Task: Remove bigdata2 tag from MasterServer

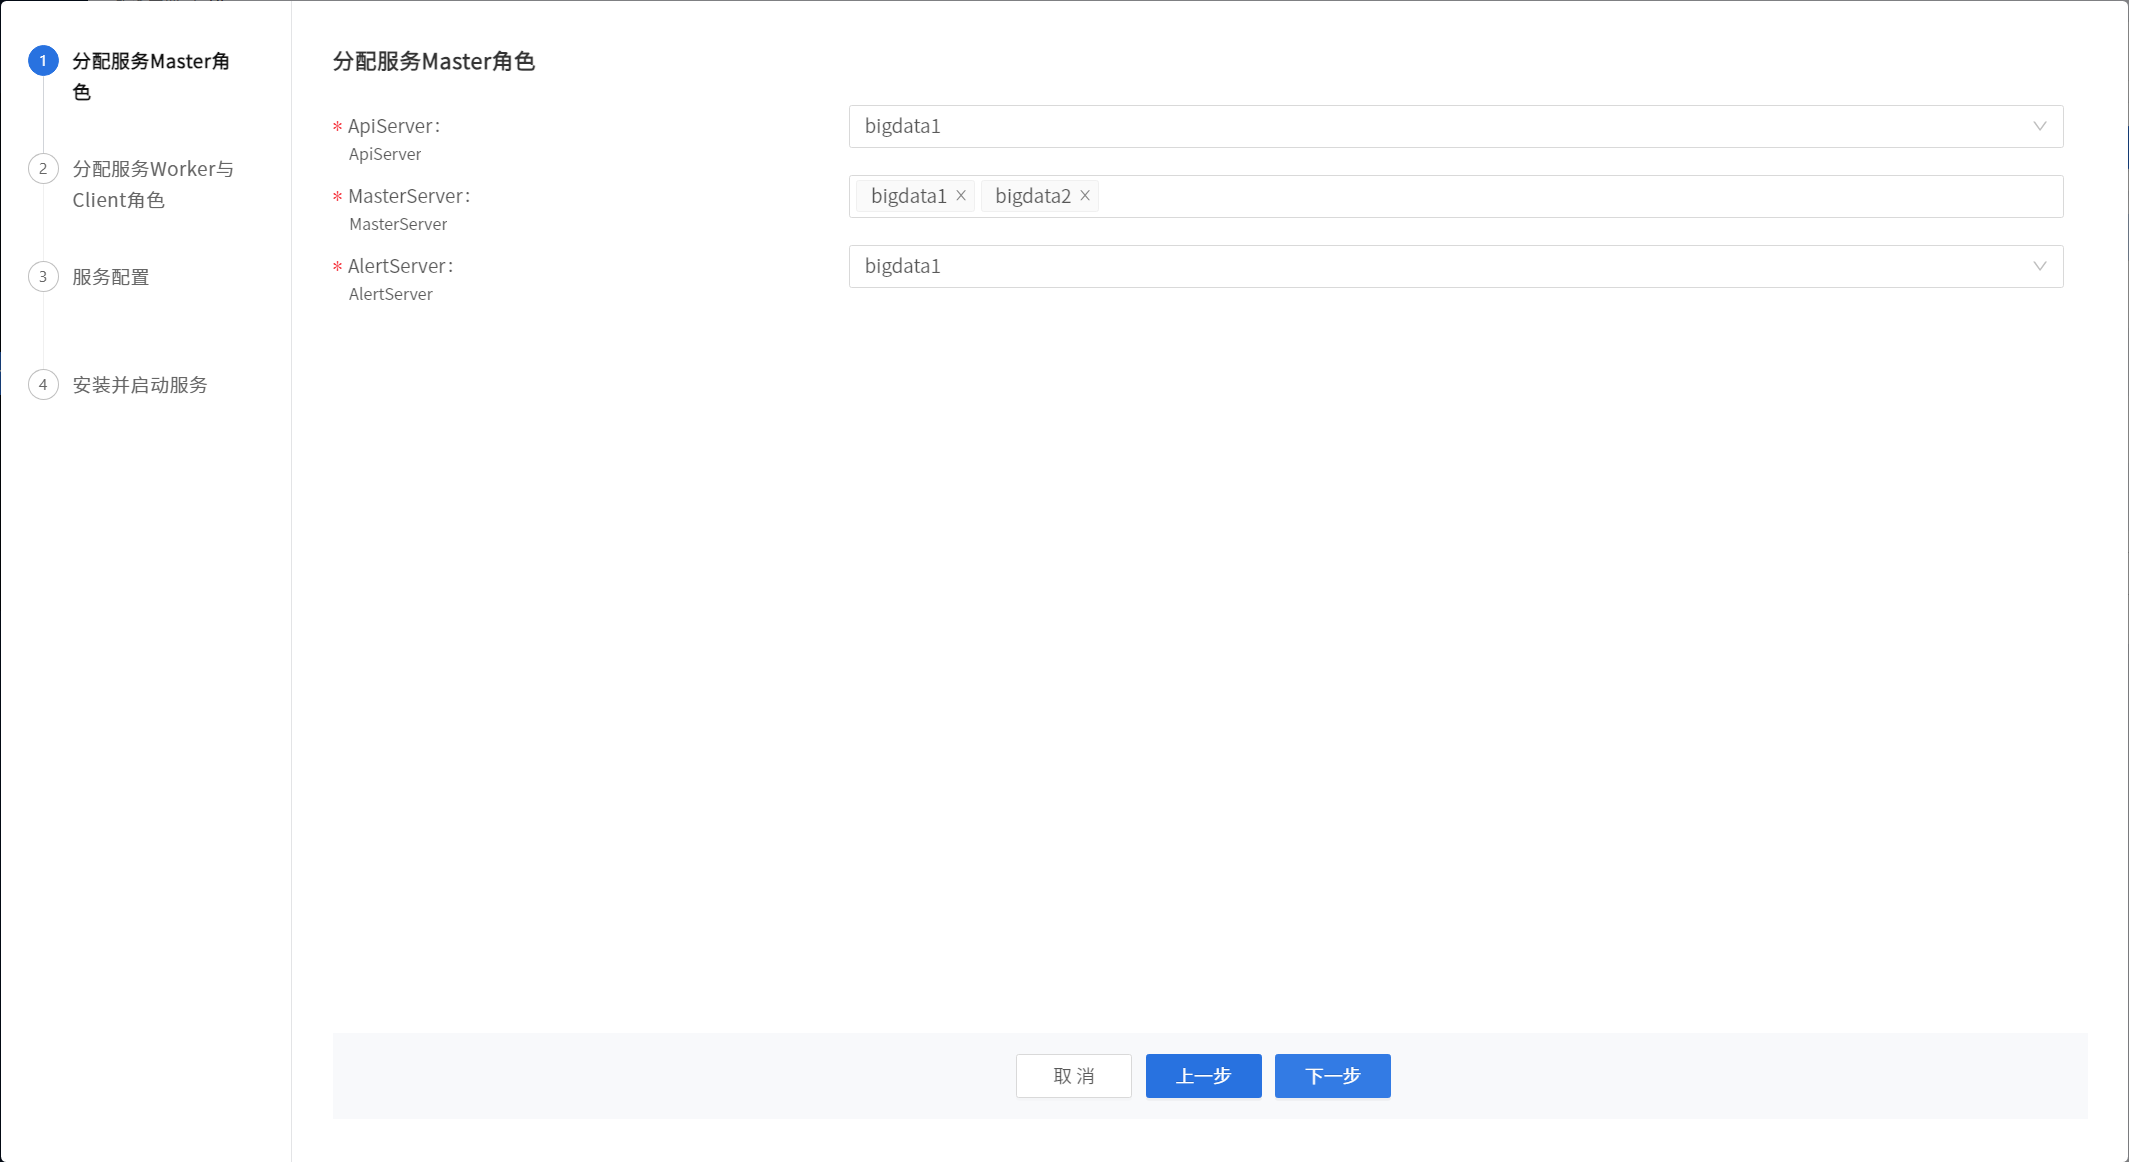Action: click(1085, 196)
